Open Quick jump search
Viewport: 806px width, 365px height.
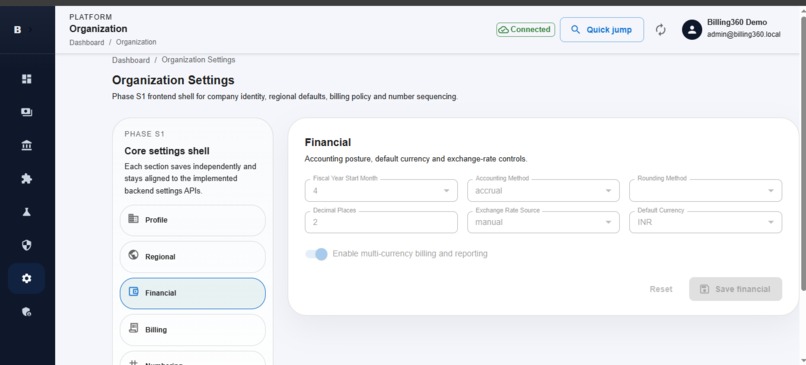tap(601, 30)
